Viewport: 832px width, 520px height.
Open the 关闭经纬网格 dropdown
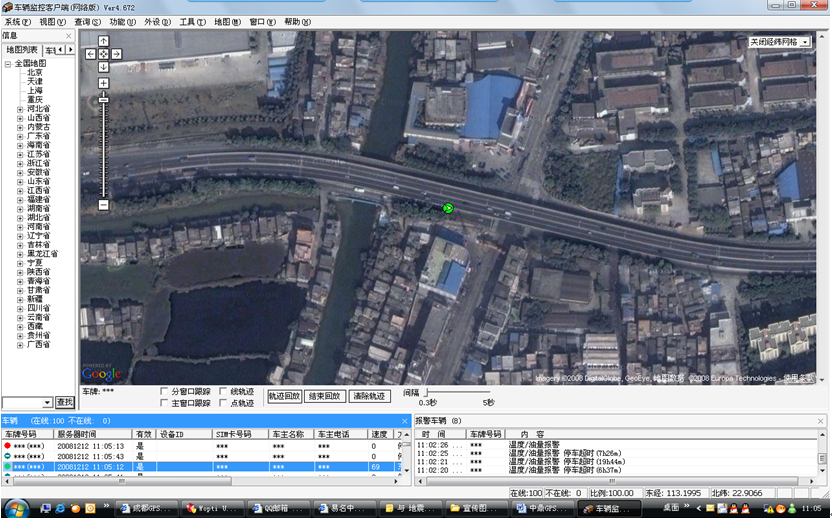coord(804,42)
